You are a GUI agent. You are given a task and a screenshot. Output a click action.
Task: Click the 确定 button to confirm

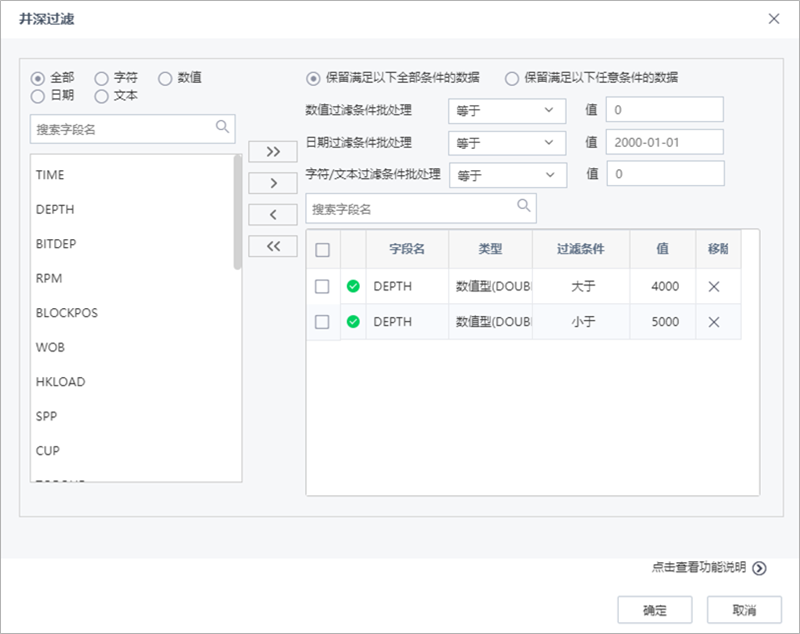pyautogui.click(x=655, y=610)
